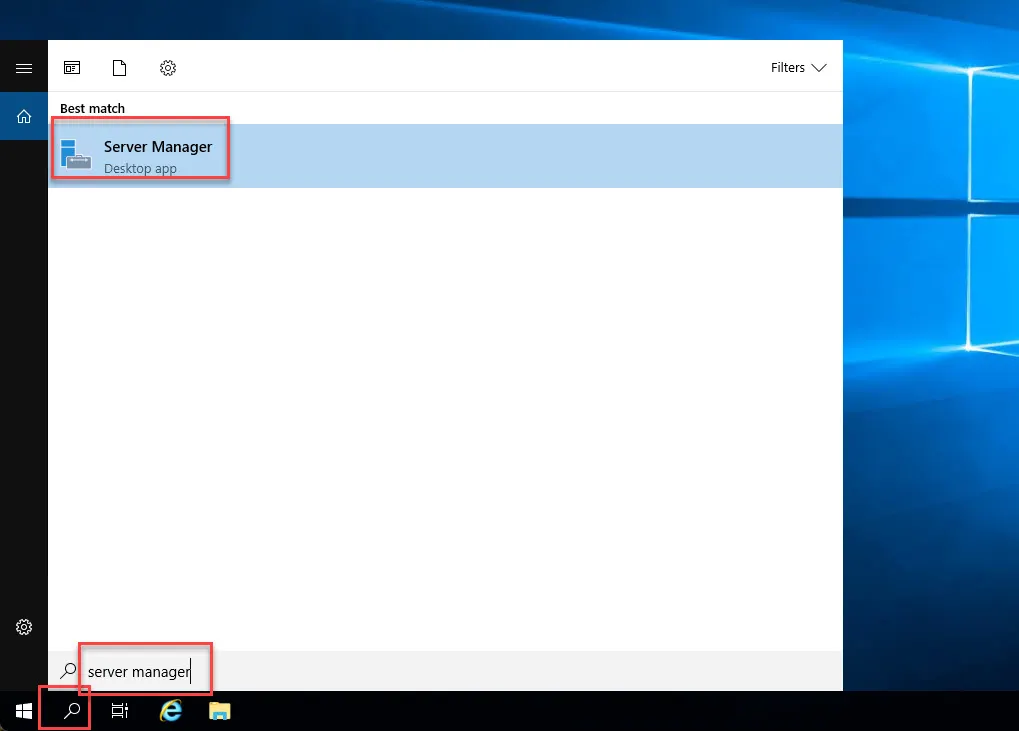
Task: Click the desktop wallpaper area
Action: coord(930,400)
